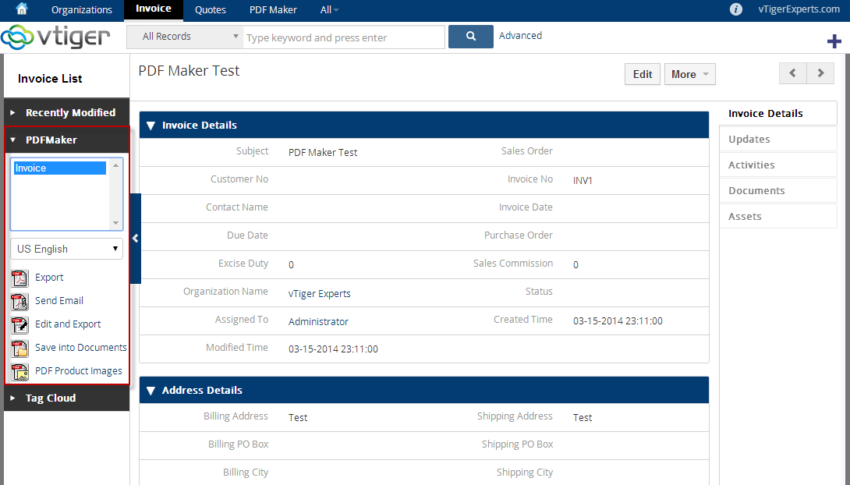
Task: Click the Invoice List heading
Action: click(x=50, y=79)
